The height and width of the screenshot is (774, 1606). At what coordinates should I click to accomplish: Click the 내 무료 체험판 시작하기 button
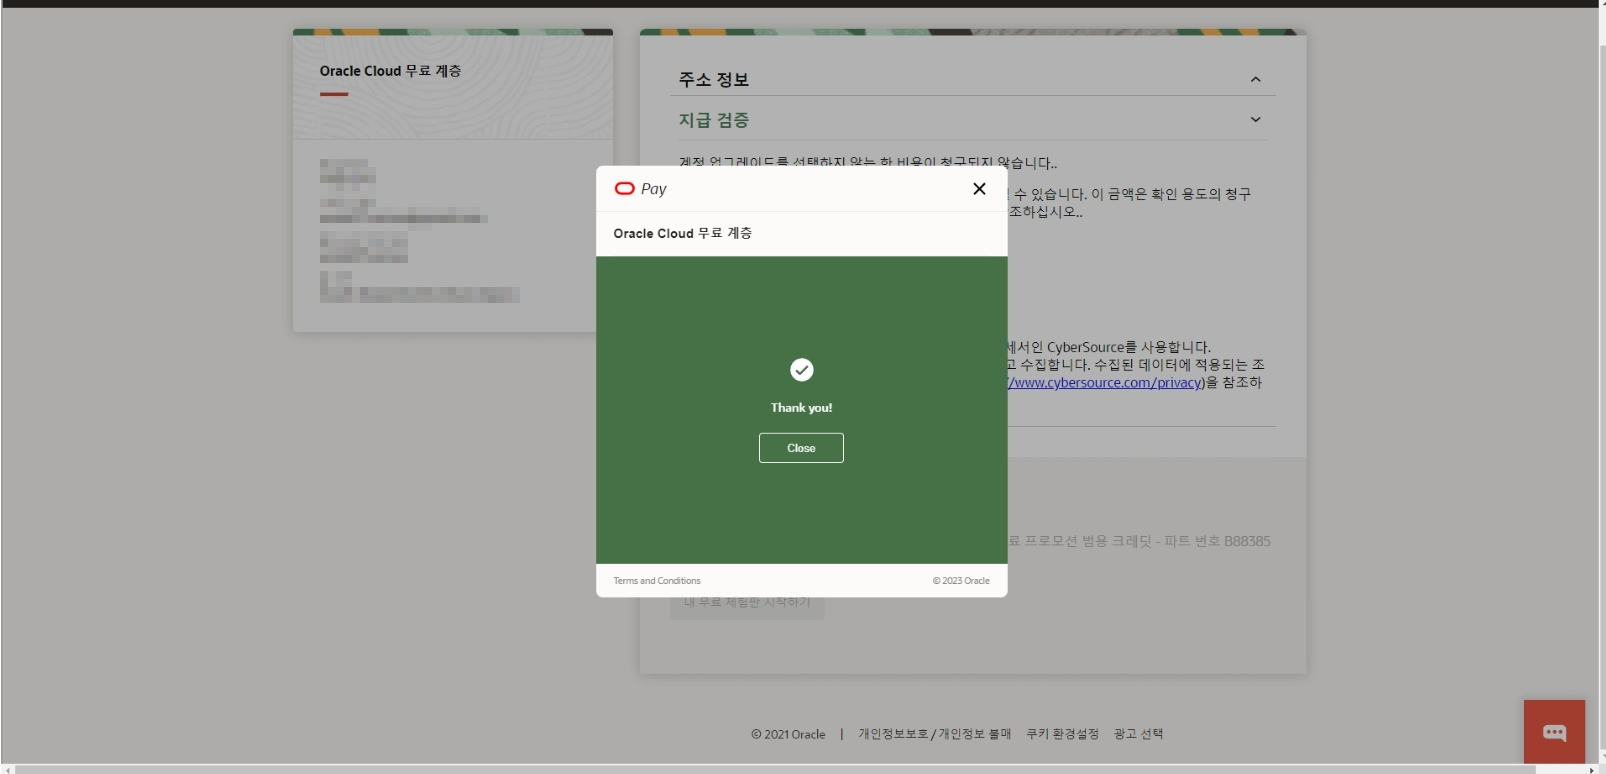pos(747,602)
